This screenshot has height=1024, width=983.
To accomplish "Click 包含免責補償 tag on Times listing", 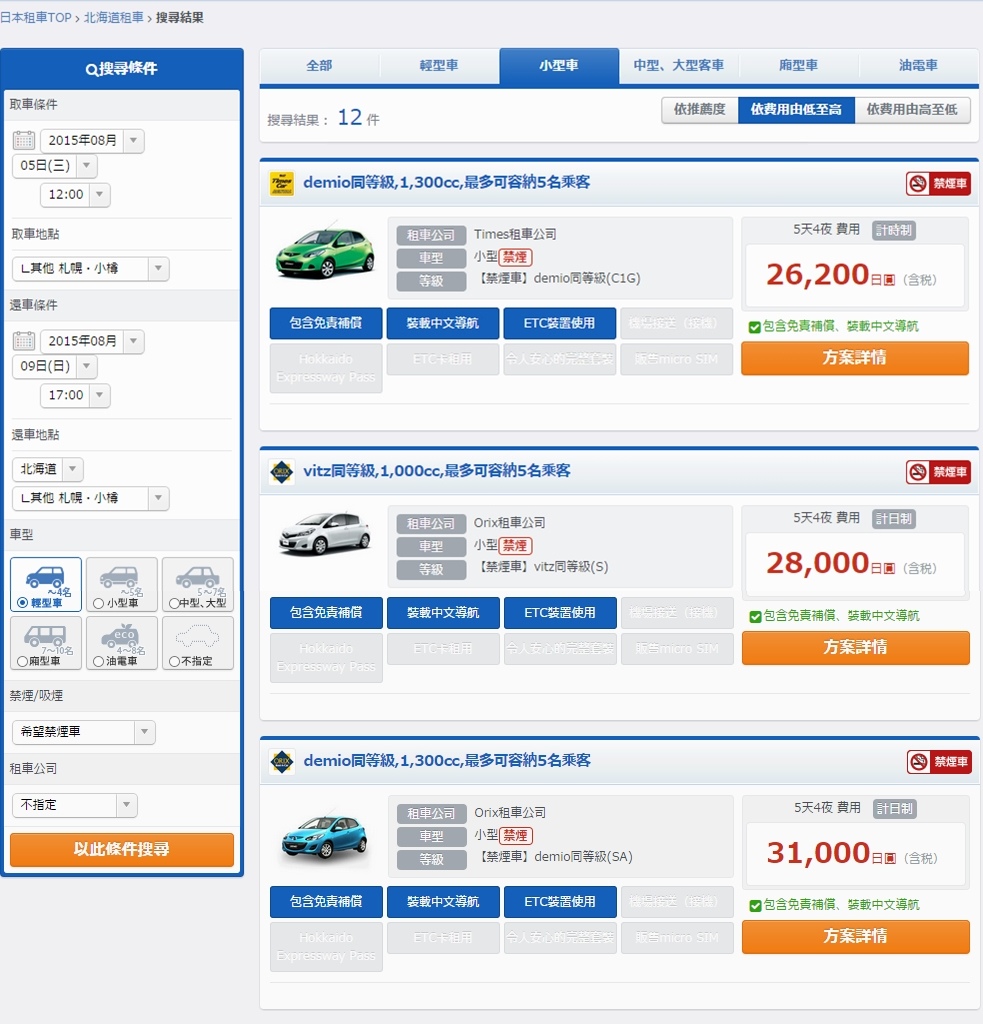I will tap(326, 323).
